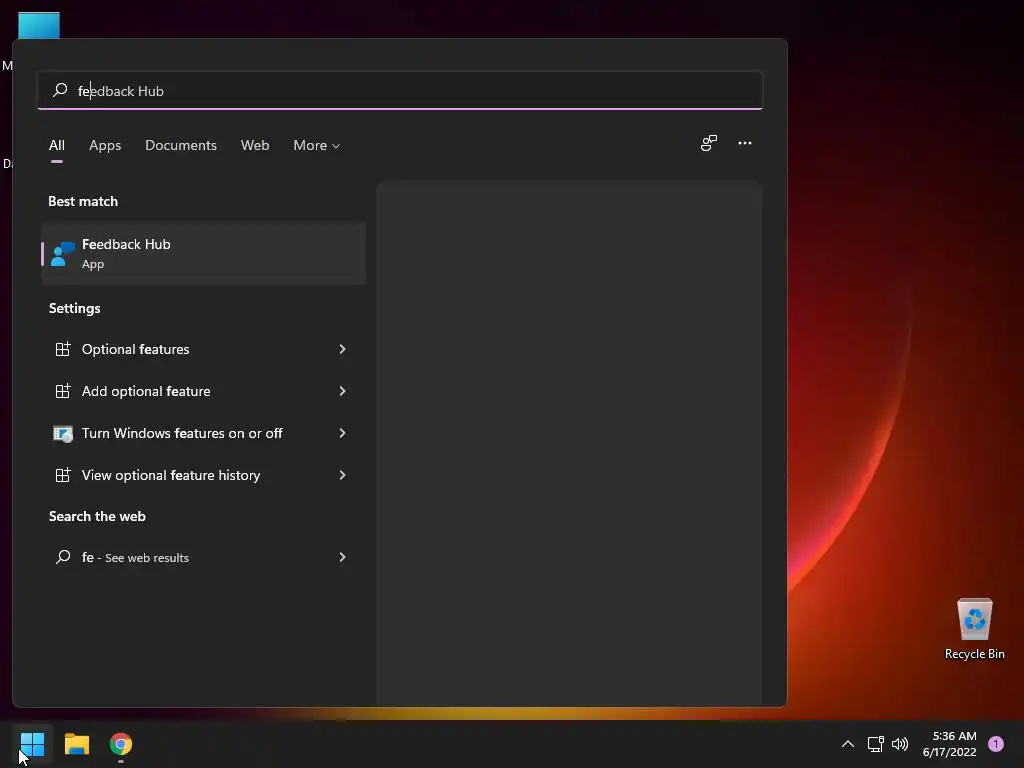1024x768 pixels.
Task: Switch to the All filter tab
Action: [x=57, y=145]
